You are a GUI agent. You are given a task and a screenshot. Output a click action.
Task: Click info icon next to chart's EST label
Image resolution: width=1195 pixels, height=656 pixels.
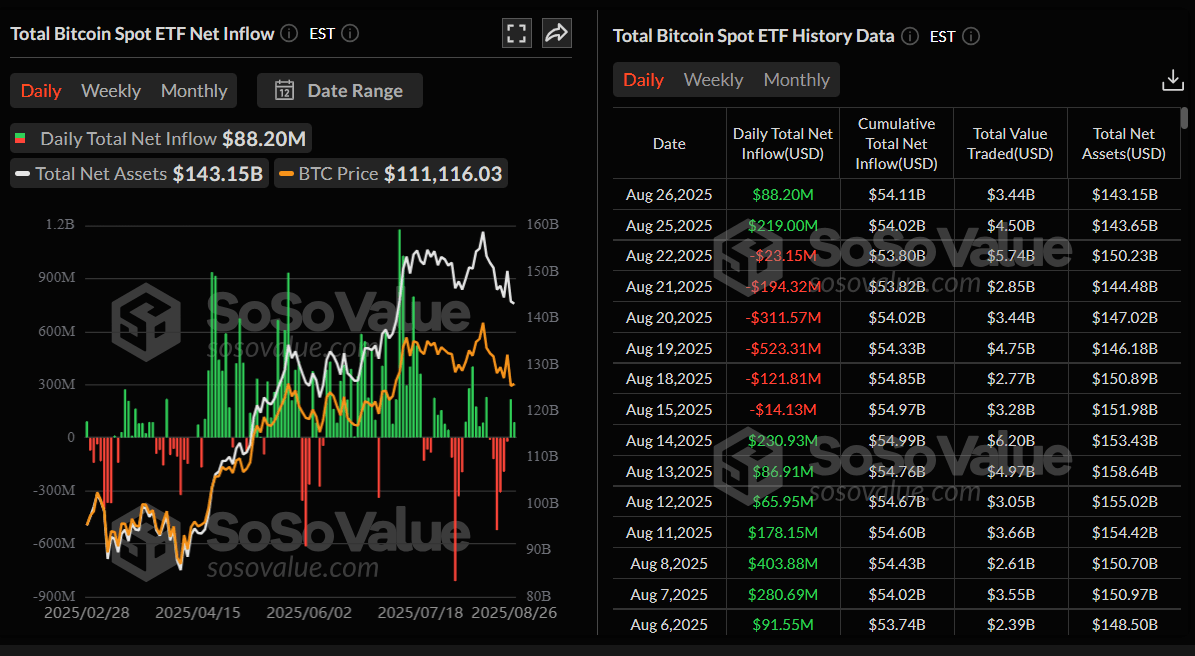click(x=350, y=34)
